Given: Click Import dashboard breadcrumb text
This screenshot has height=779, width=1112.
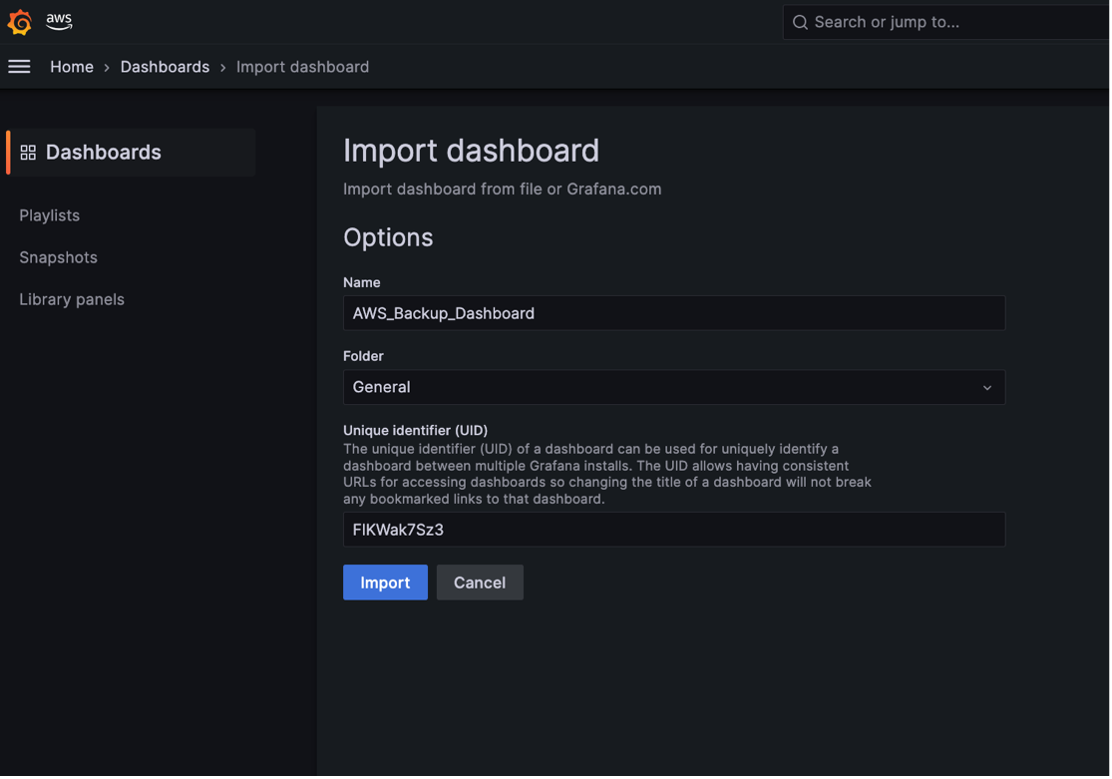Looking at the screenshot, I should point(302,67).
